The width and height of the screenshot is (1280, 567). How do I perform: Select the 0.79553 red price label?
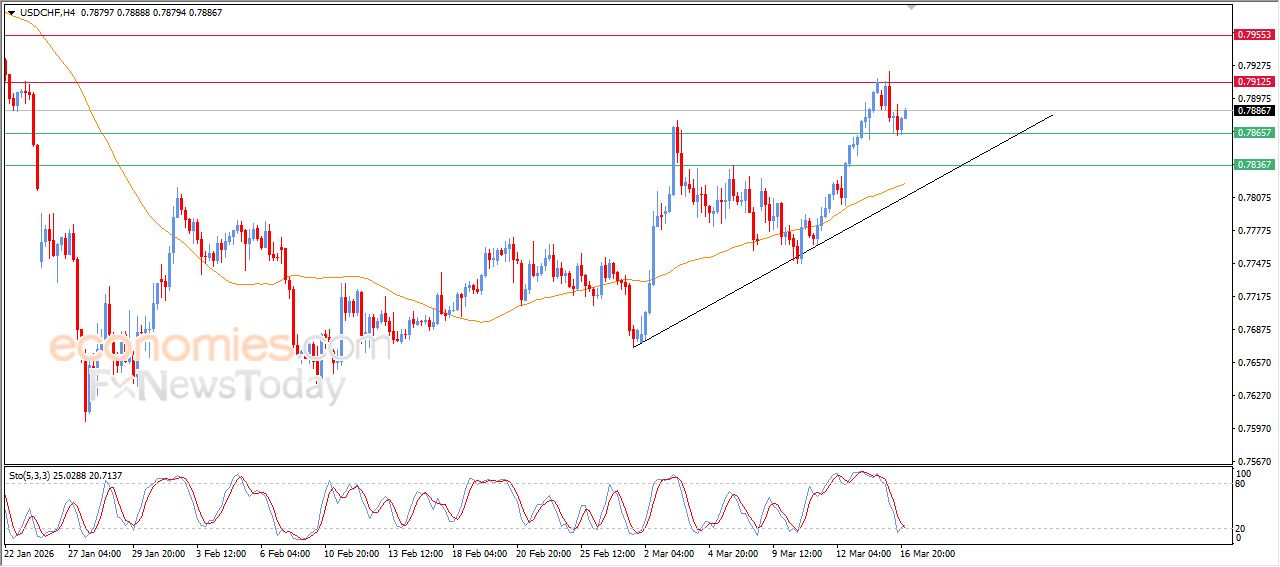(x=1254, y=35)
